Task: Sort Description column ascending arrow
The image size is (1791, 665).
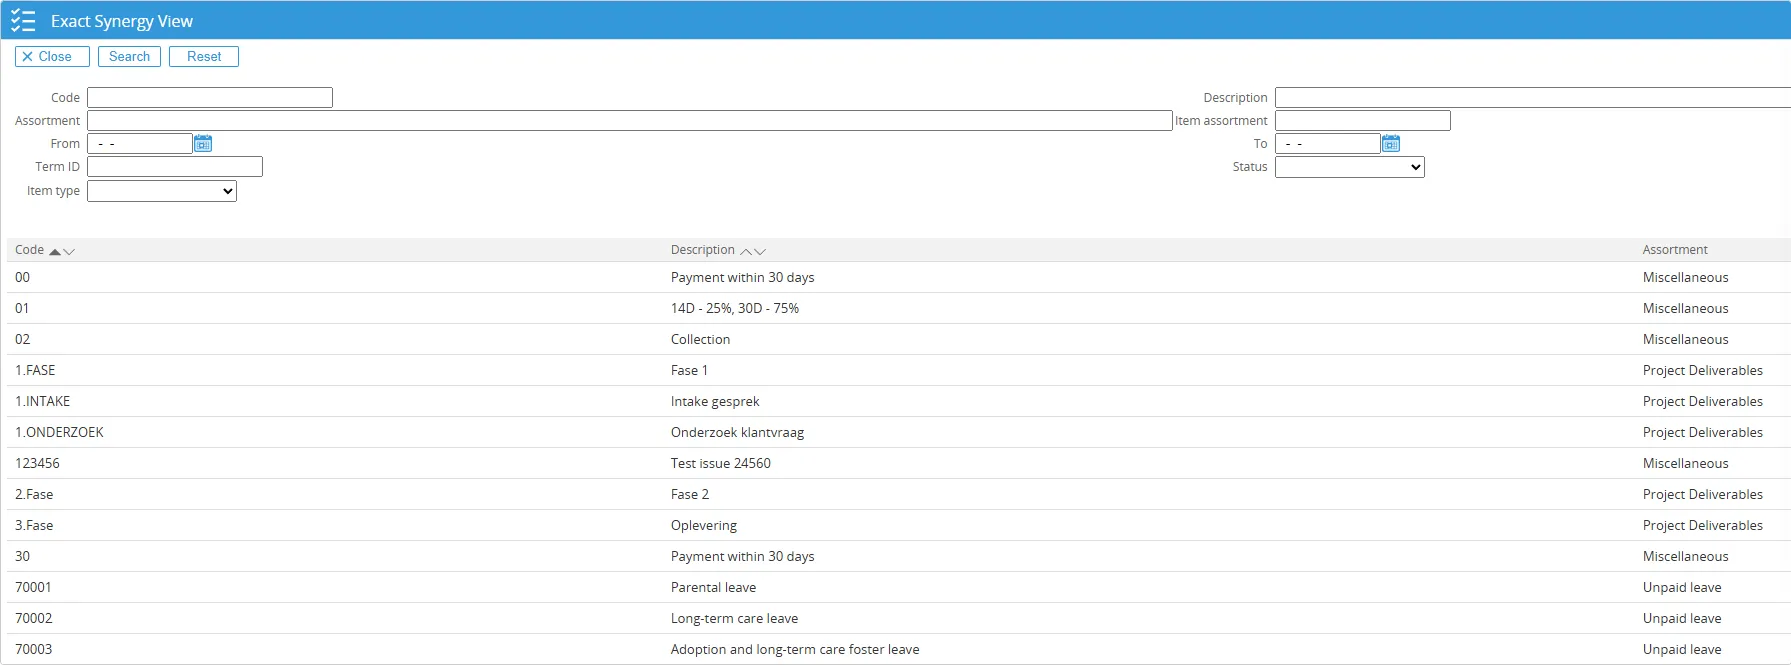Action: pyautogui.click(x=746, y=251)
